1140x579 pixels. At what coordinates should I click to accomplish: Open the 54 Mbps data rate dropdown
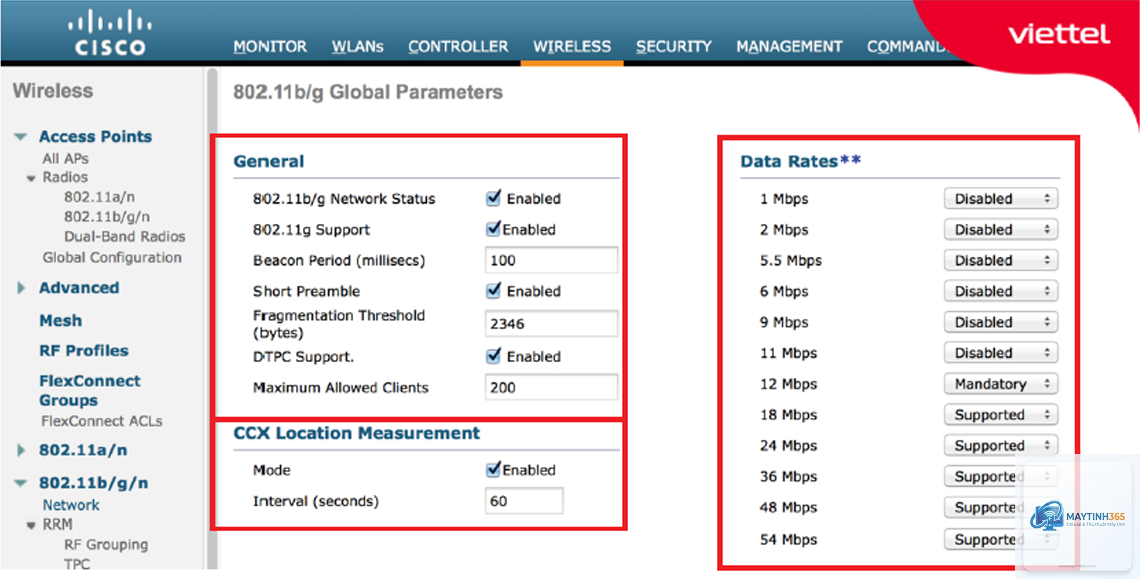(x=1000, y=539)
